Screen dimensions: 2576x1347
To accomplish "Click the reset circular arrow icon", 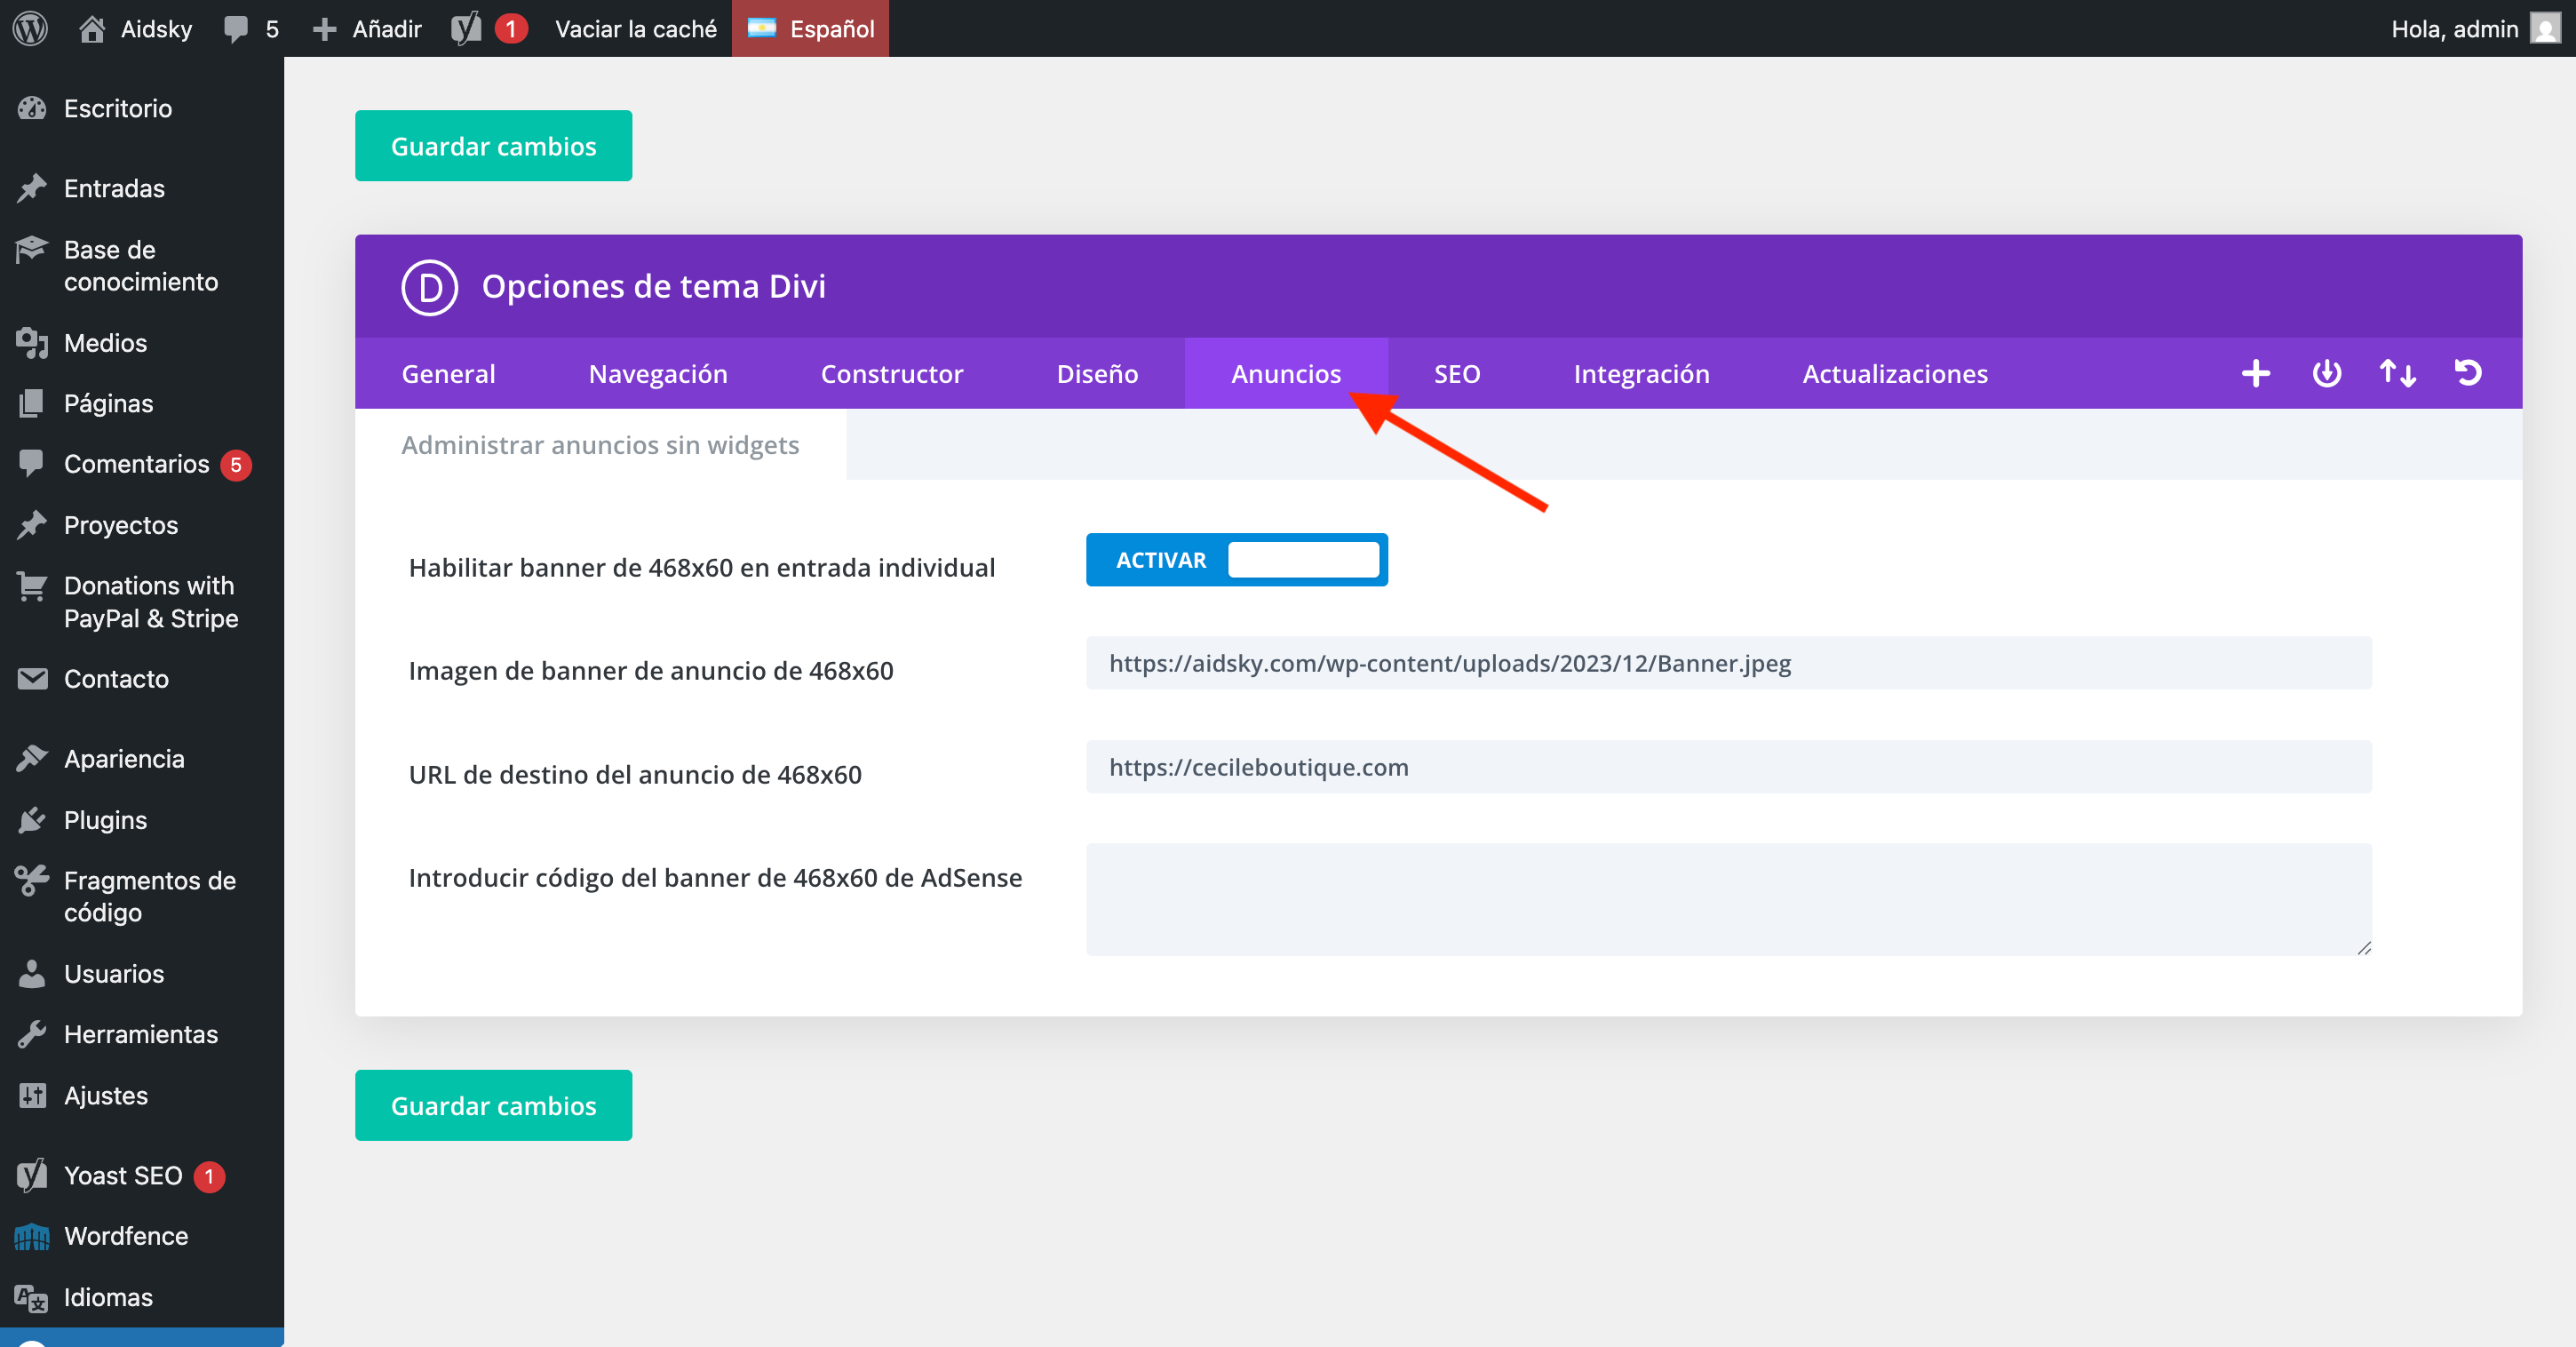I will pos(2468,373).
